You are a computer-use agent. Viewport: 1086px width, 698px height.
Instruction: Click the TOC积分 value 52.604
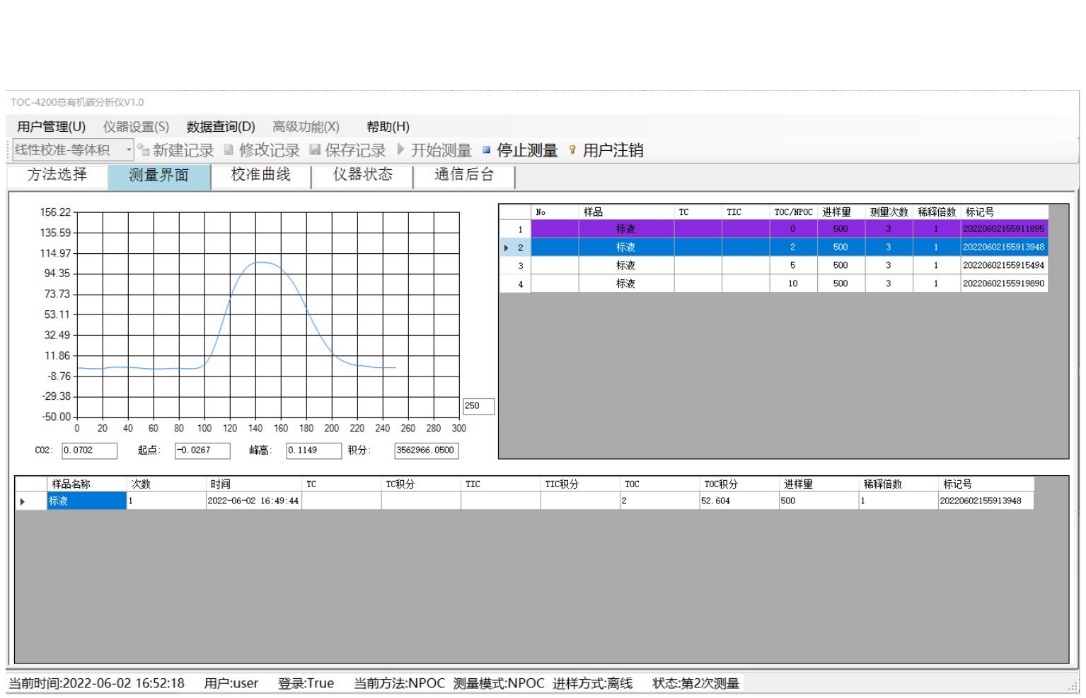[739, 501]
